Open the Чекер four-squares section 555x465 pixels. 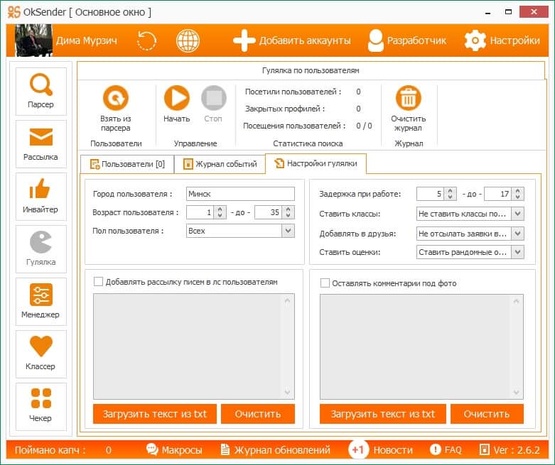tap(41, 406)
